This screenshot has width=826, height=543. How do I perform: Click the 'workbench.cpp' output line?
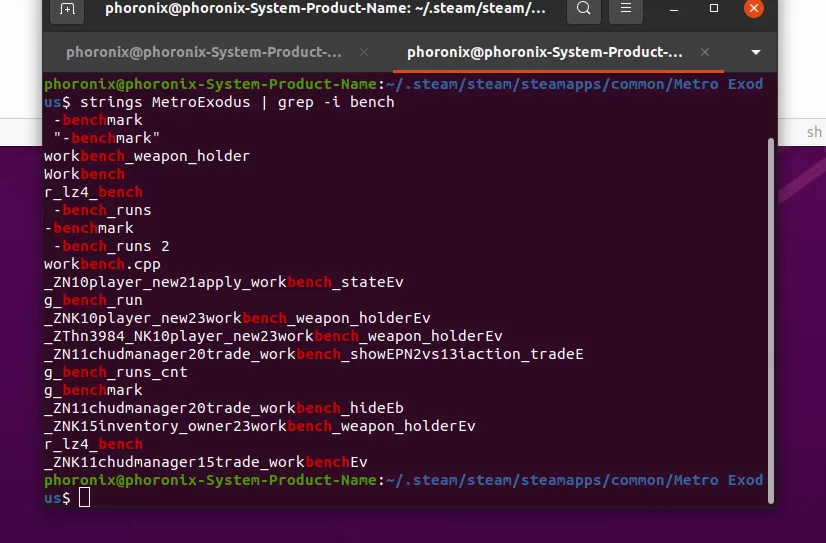(x=102, y=264)
